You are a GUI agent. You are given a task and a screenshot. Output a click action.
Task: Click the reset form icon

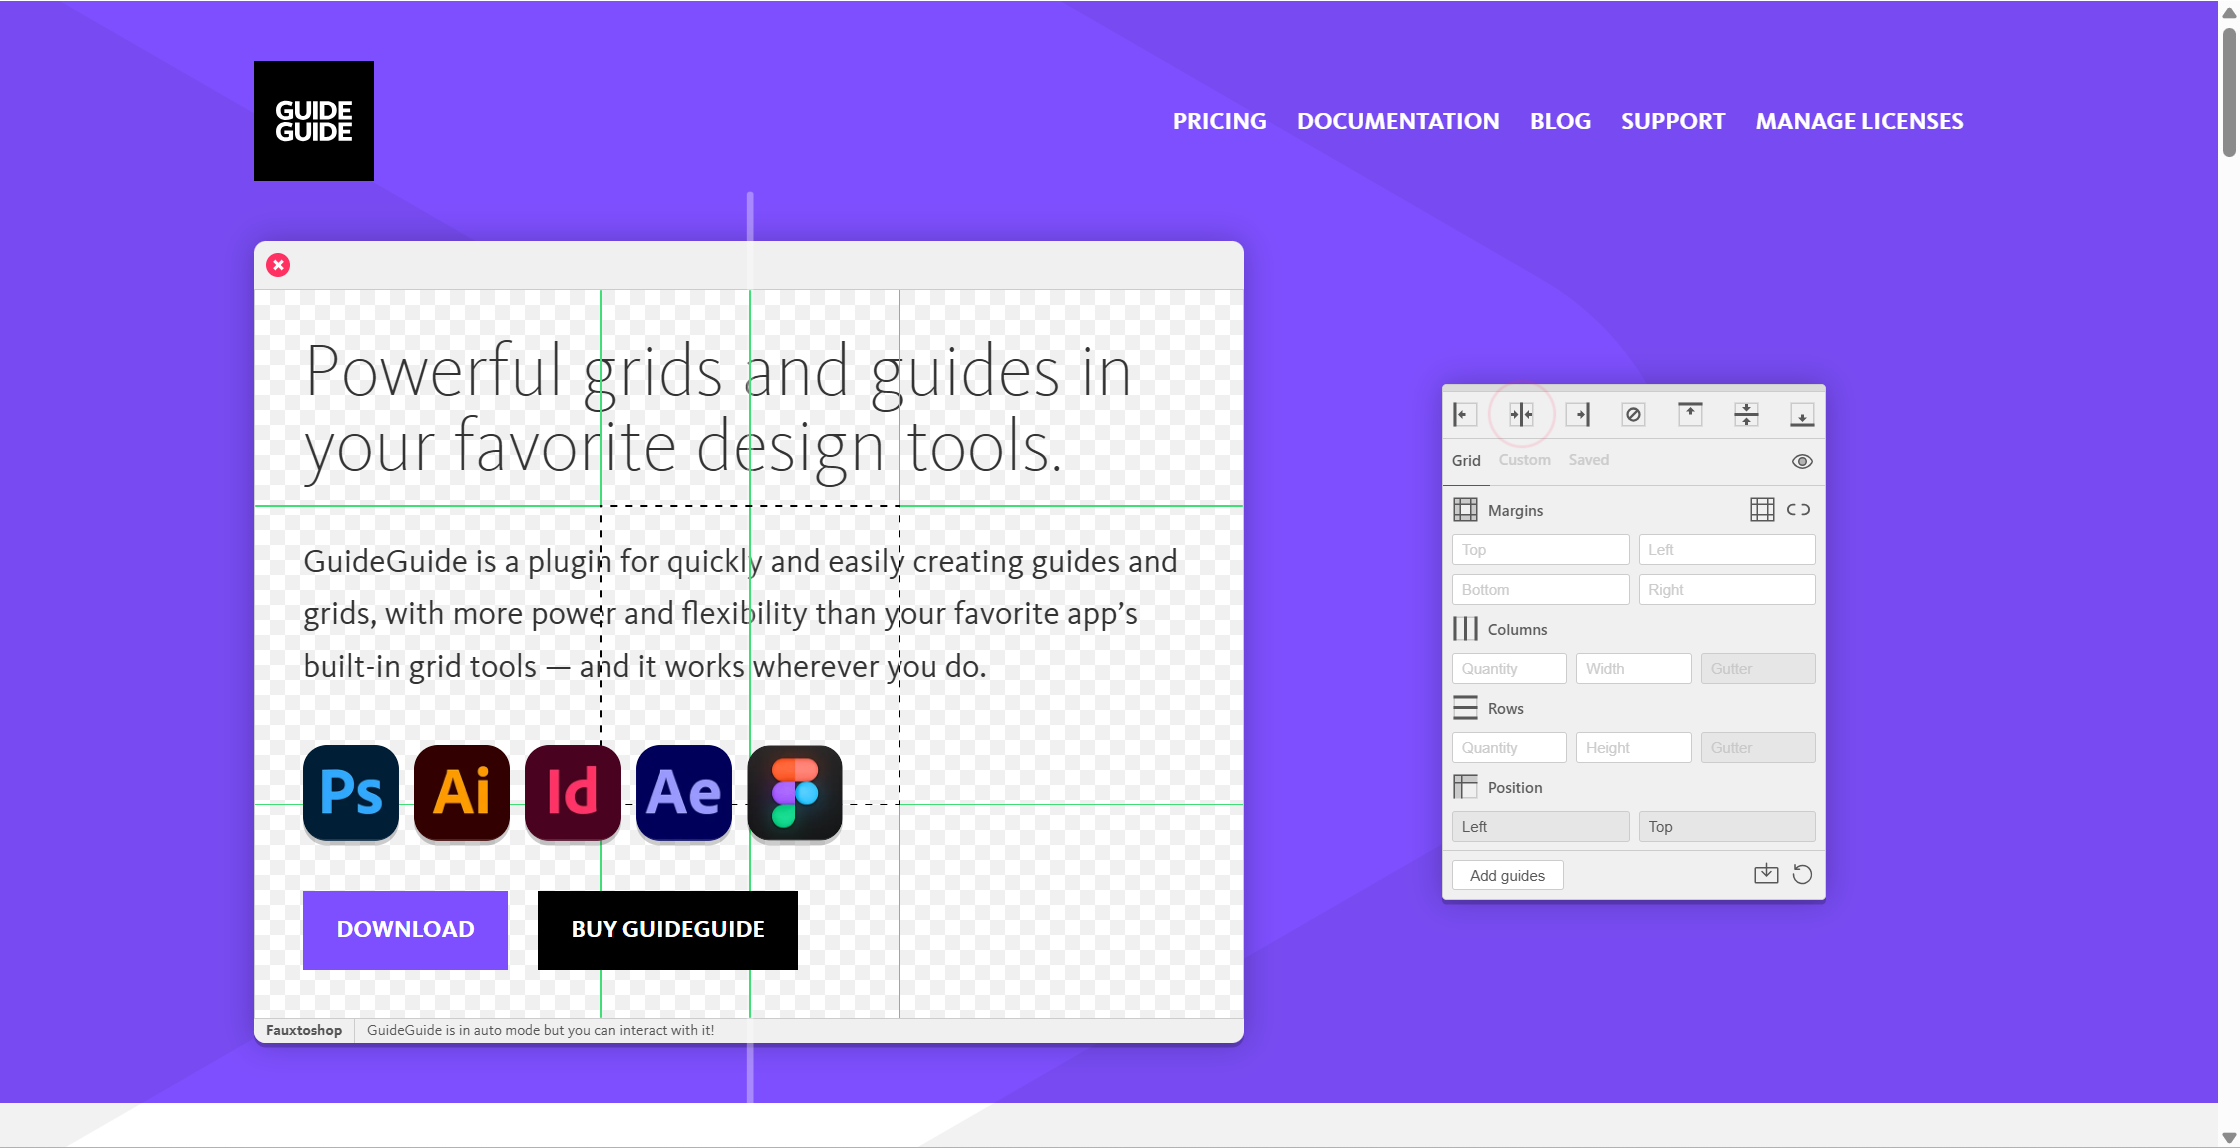pyautogui.click(x=1802, y=874)
